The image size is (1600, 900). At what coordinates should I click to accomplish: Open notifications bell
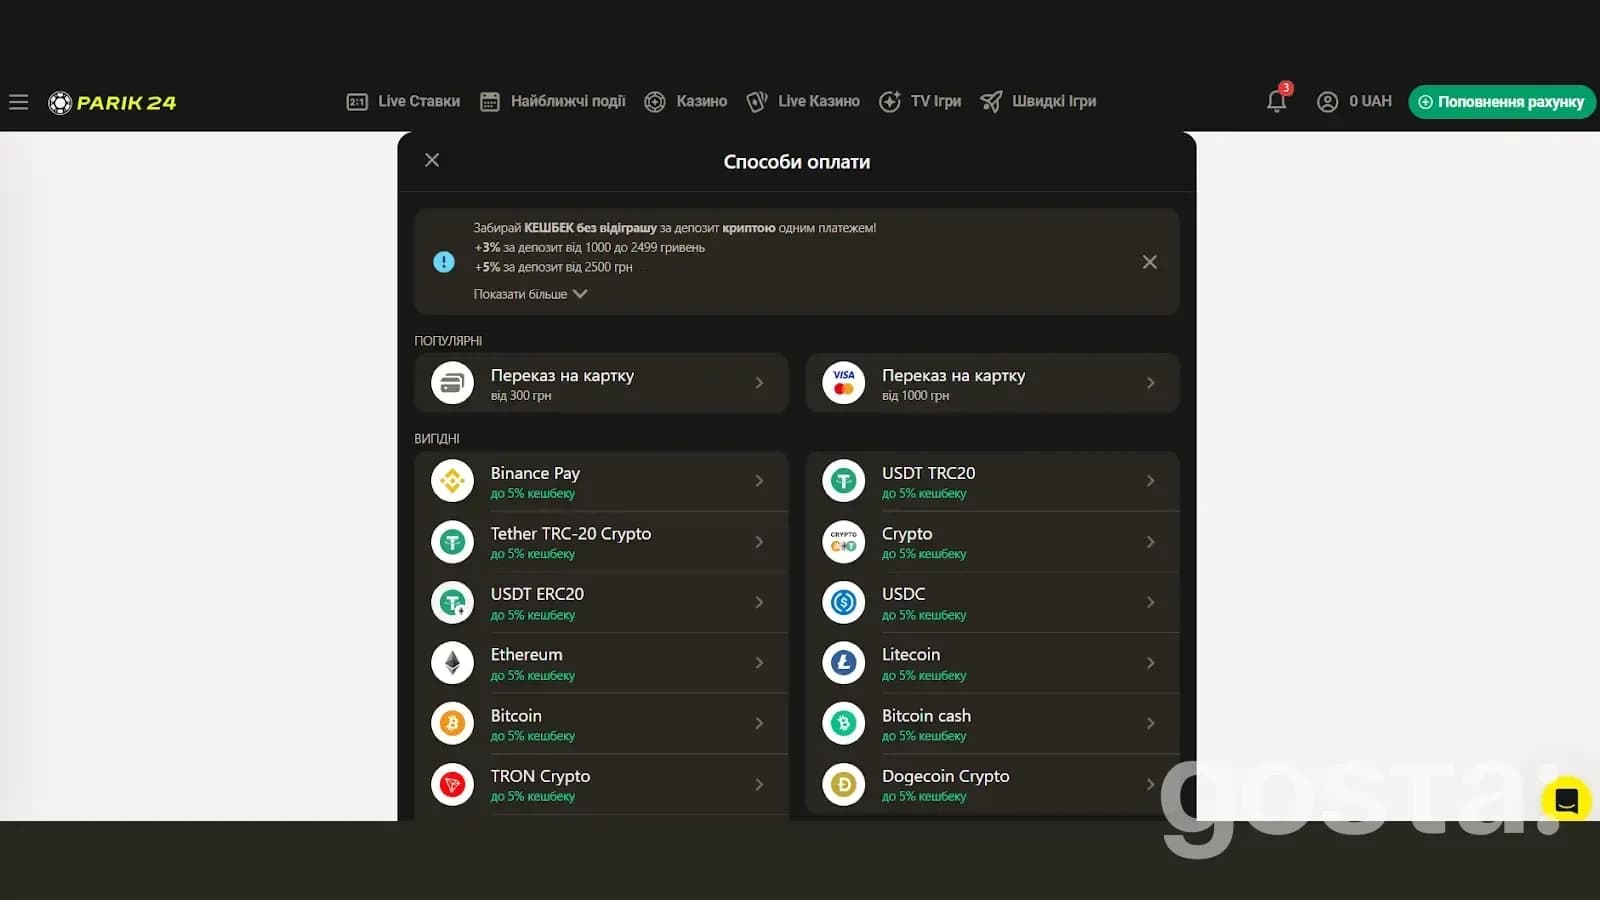coord(1277,100)
